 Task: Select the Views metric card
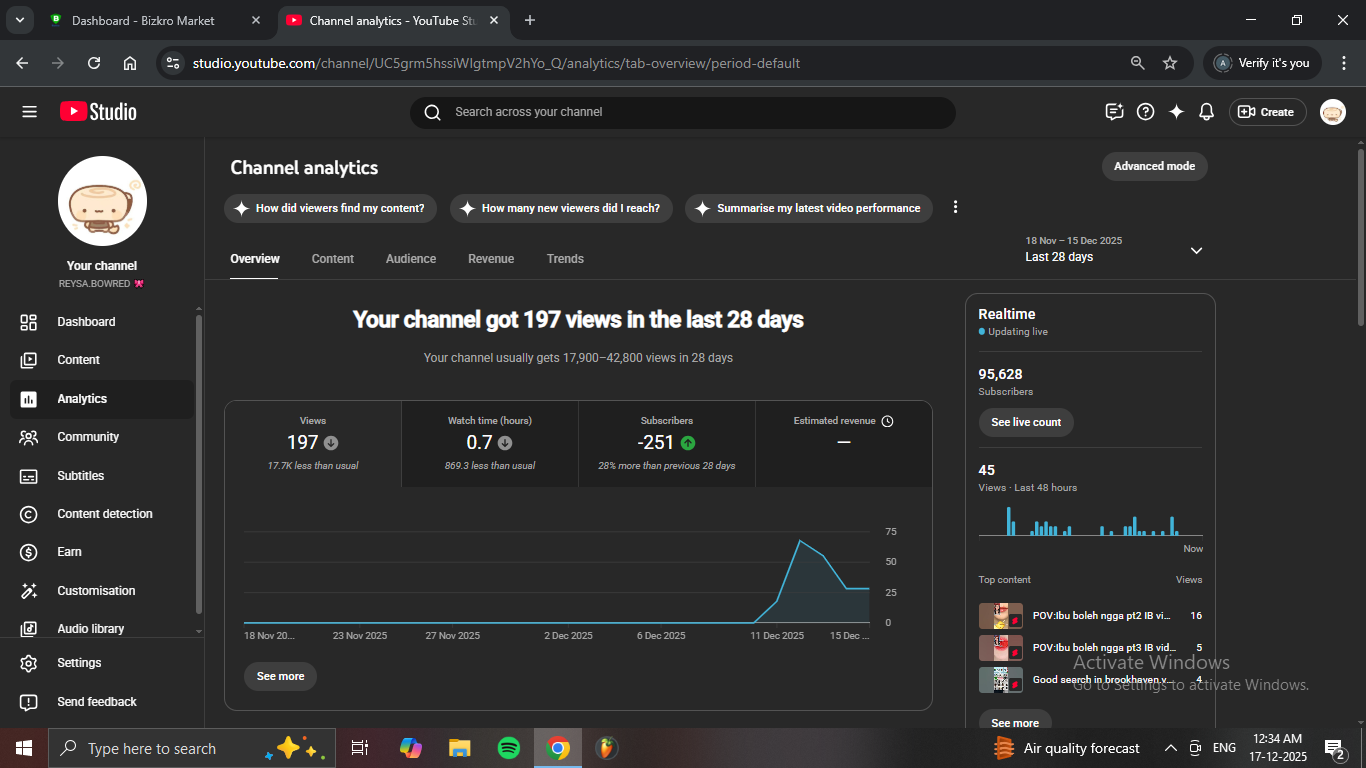click(313, 444)
